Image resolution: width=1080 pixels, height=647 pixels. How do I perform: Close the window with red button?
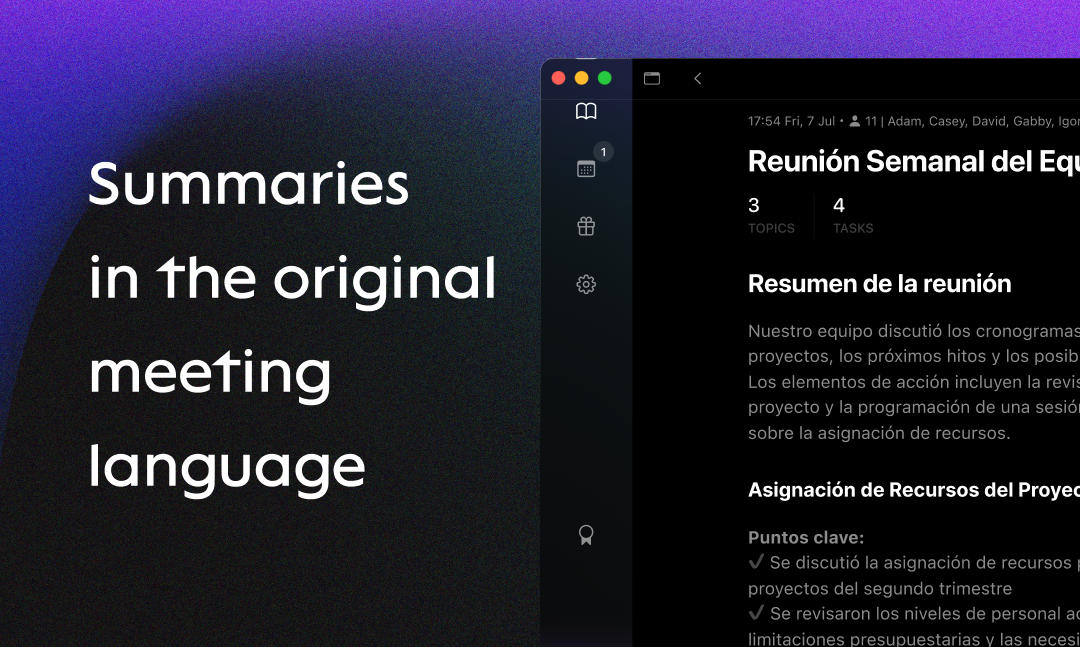click(559, 78)
